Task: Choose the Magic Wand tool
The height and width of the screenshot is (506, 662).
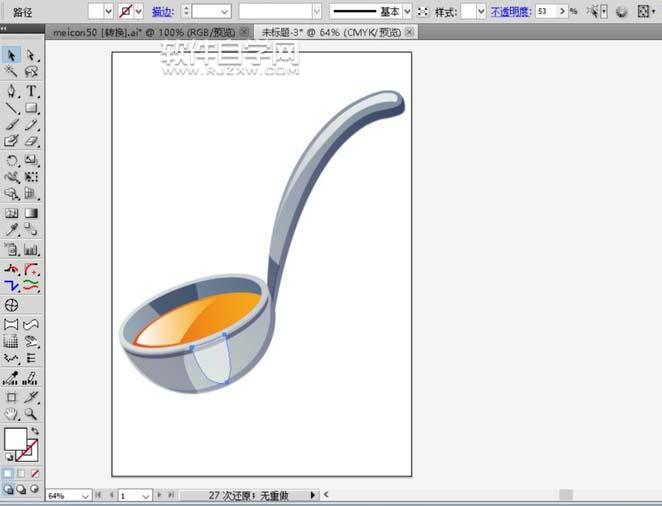Action: (11, 72)
